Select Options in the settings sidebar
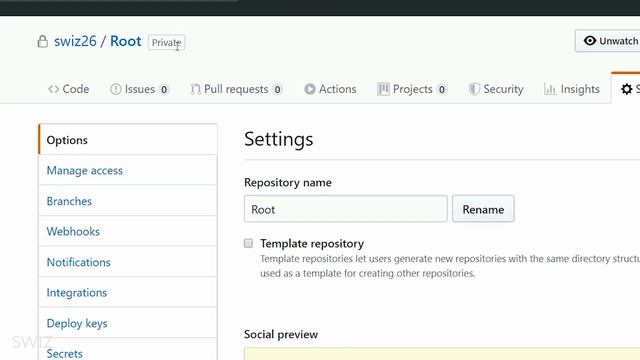640x360 pixels. (x=128, y=140)
